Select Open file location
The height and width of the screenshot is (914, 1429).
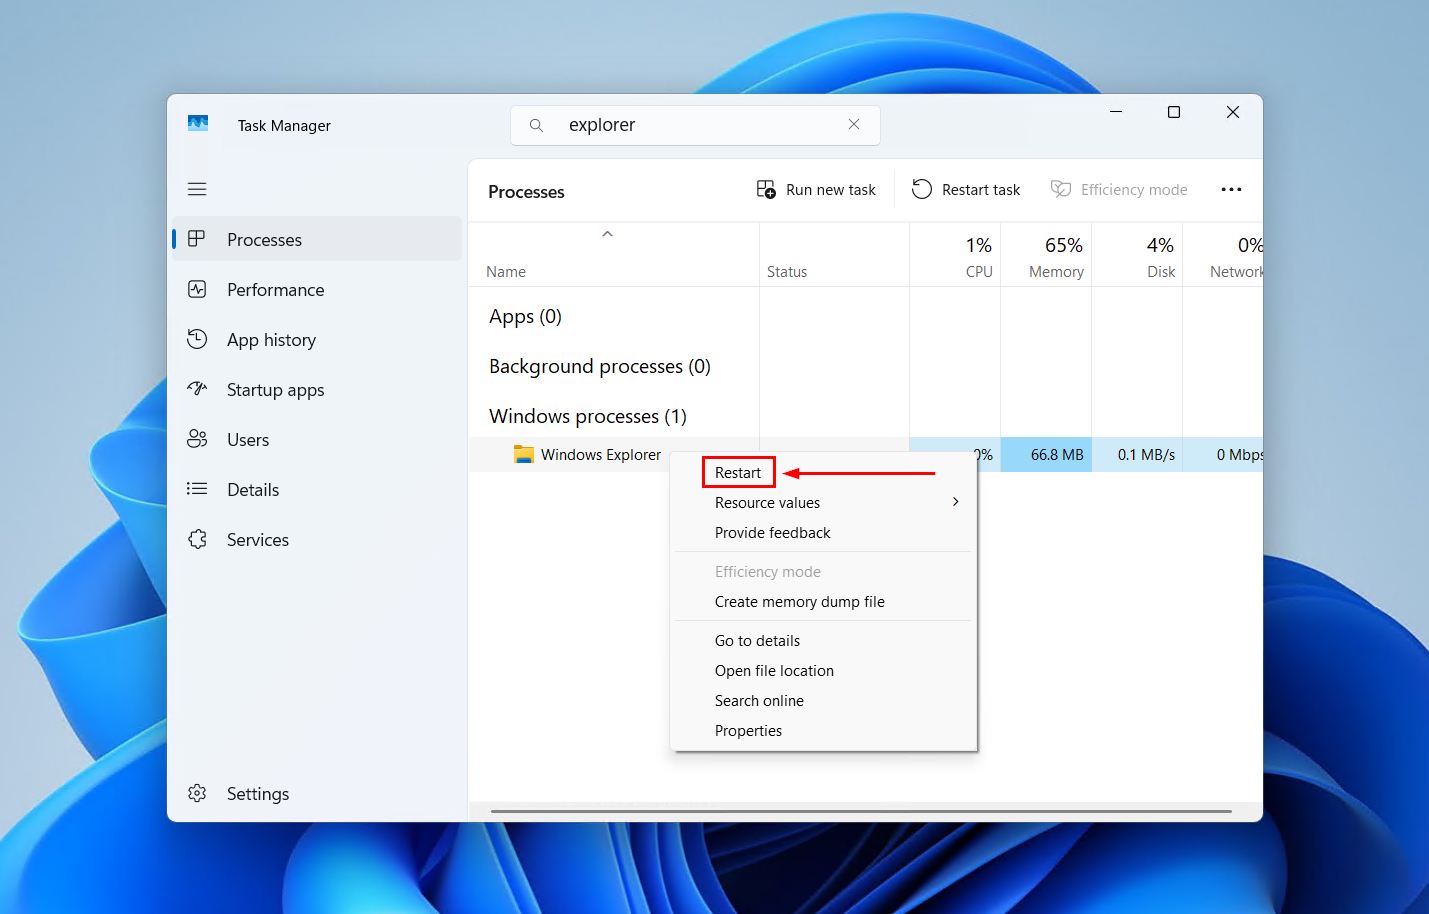tap(774, 670)
